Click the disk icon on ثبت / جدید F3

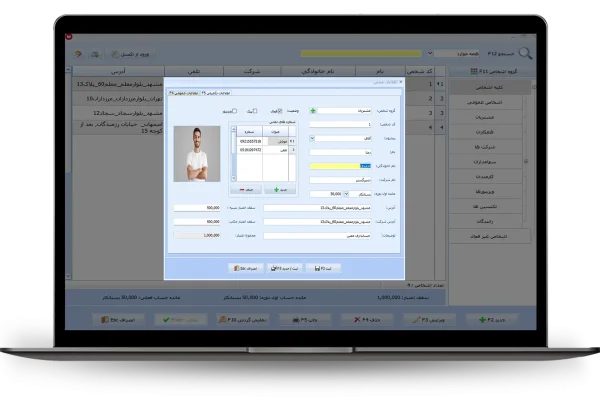point(273,268)
